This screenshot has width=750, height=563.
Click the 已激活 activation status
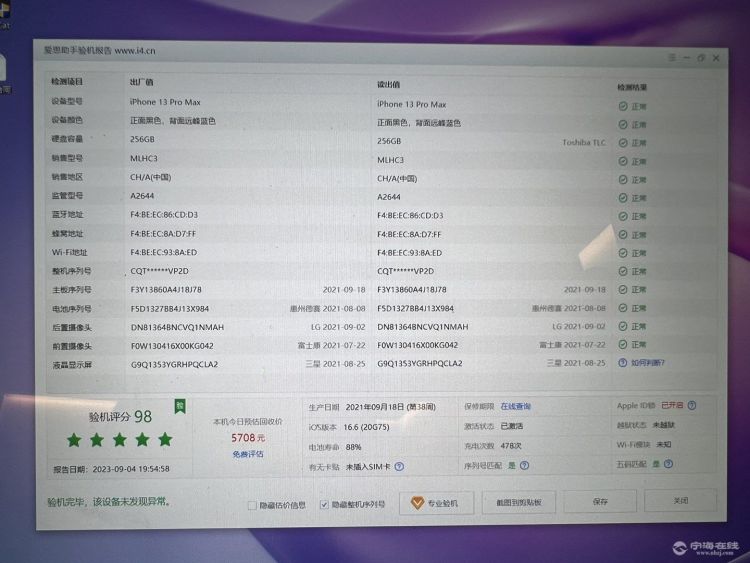point(512,426)
